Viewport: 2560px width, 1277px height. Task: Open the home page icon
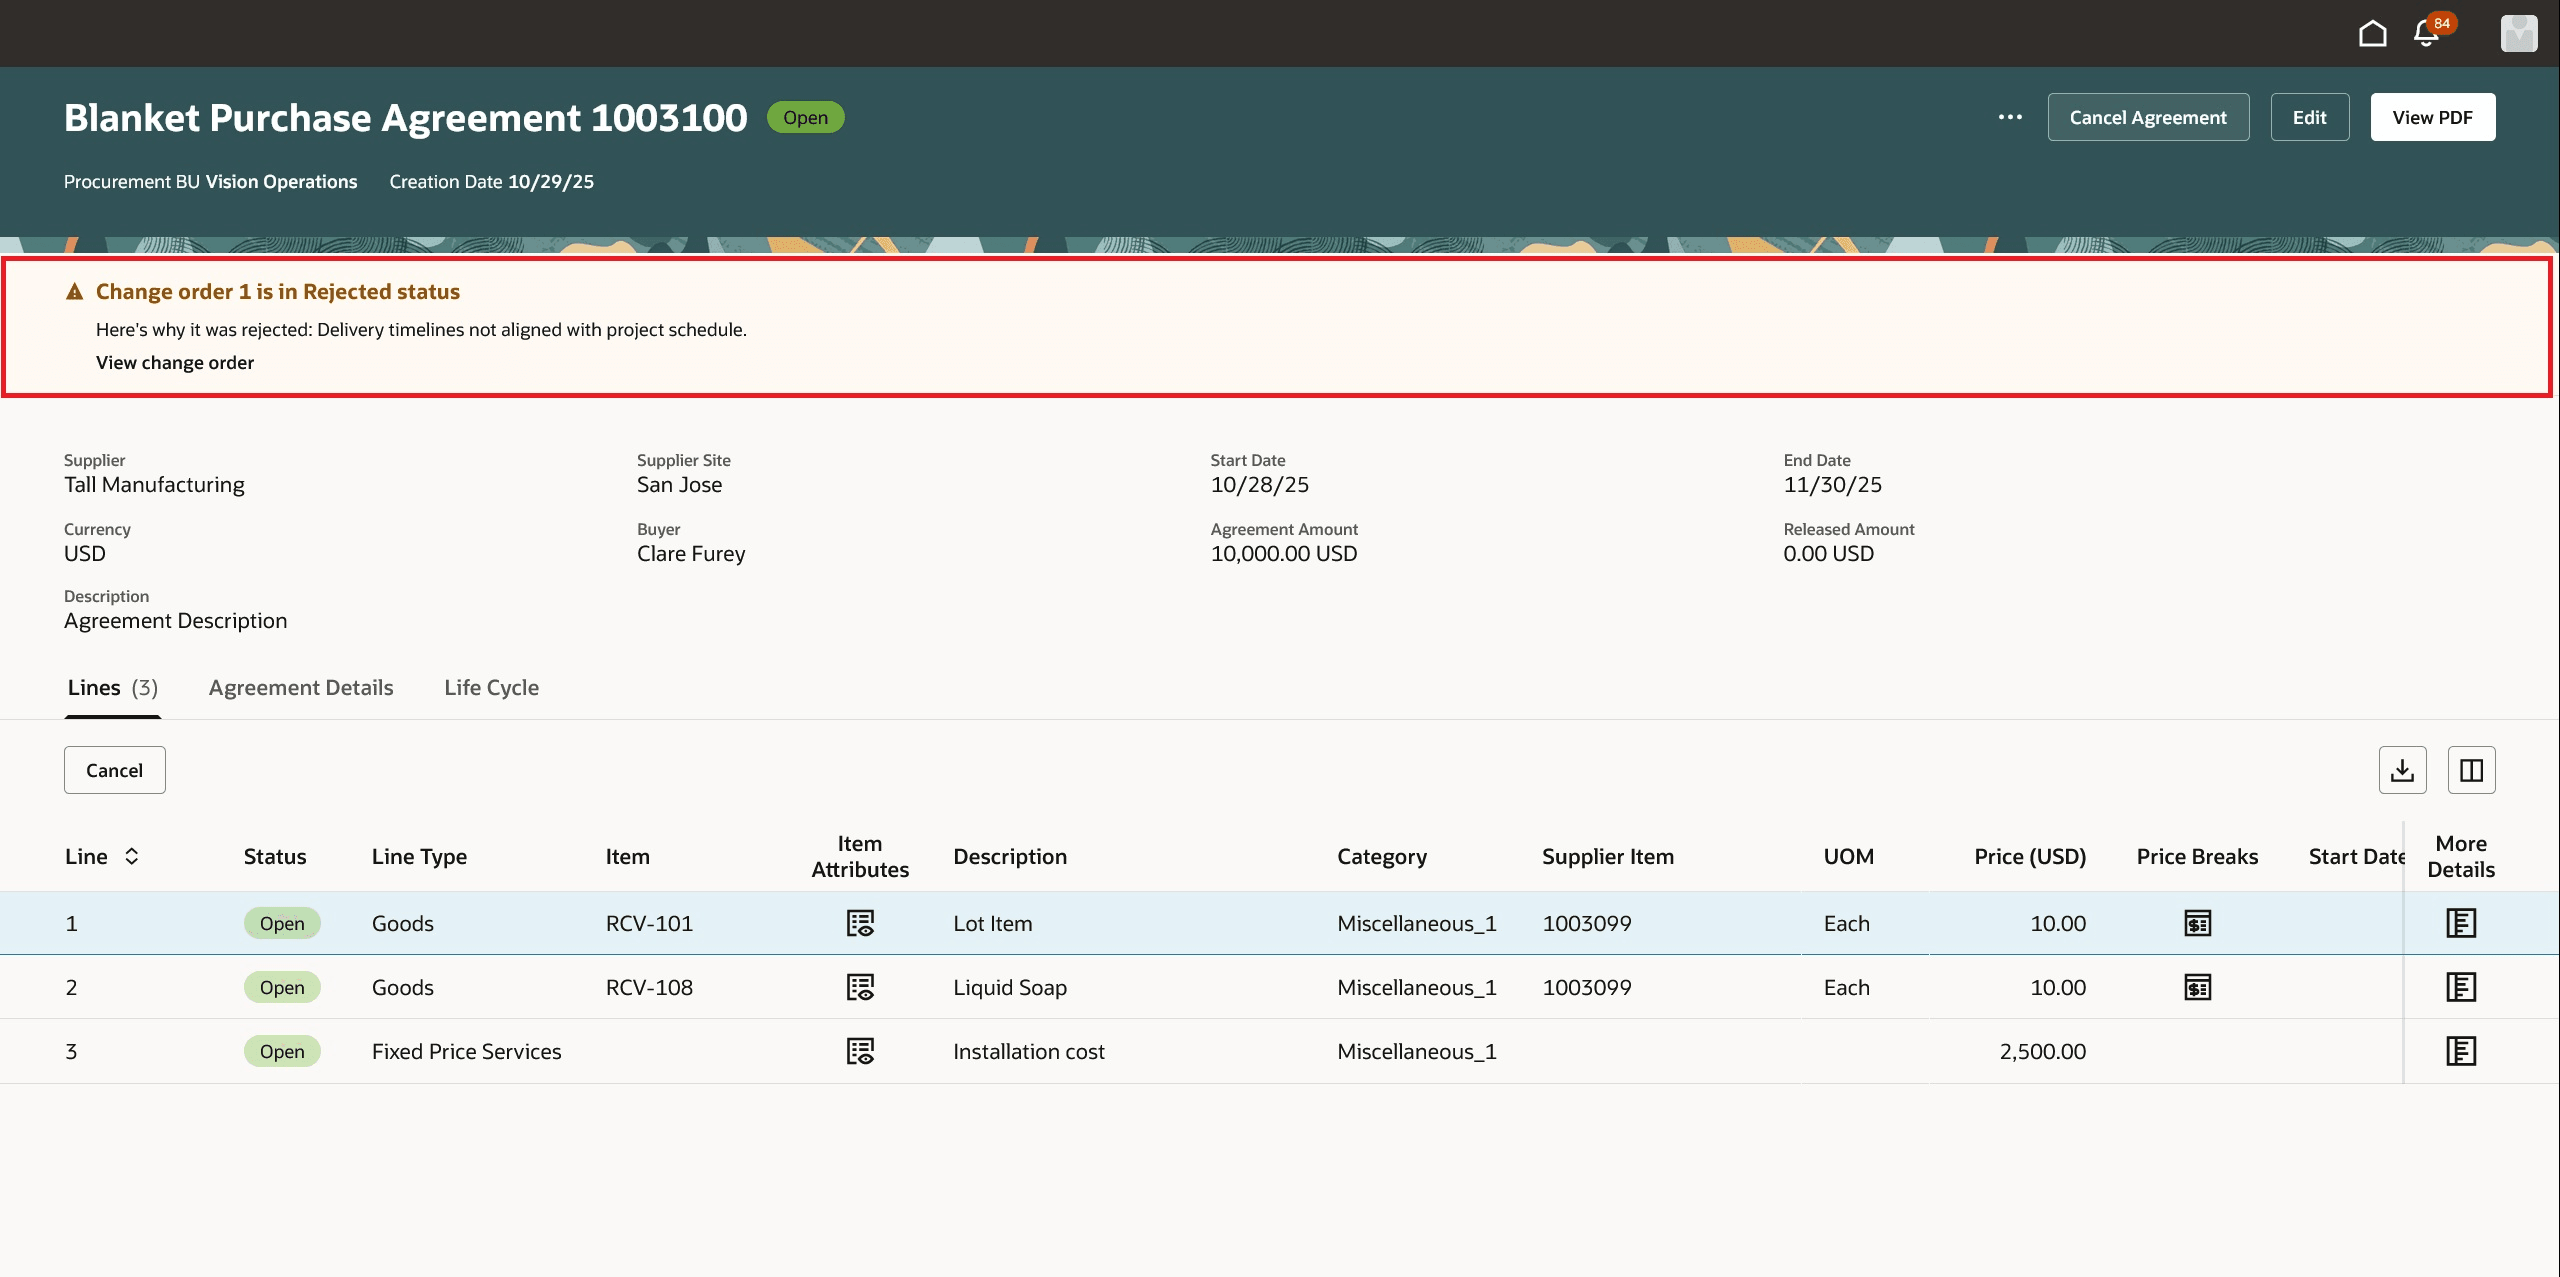tap(2372, 34)
